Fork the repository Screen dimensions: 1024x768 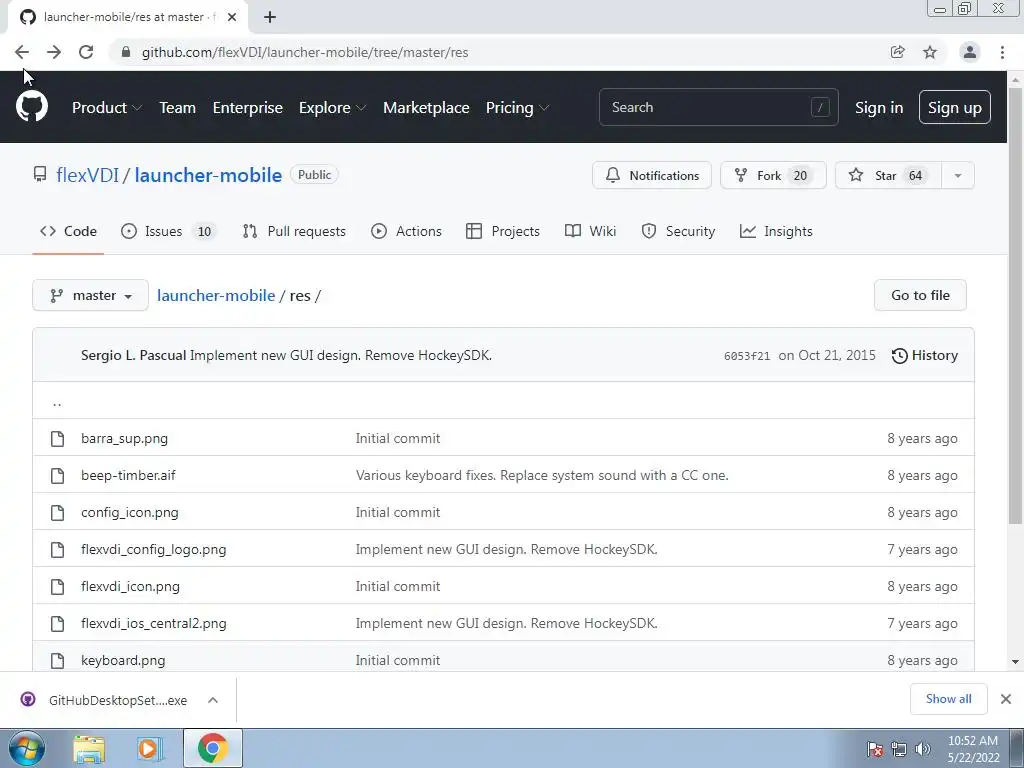(x=773, y=175)
